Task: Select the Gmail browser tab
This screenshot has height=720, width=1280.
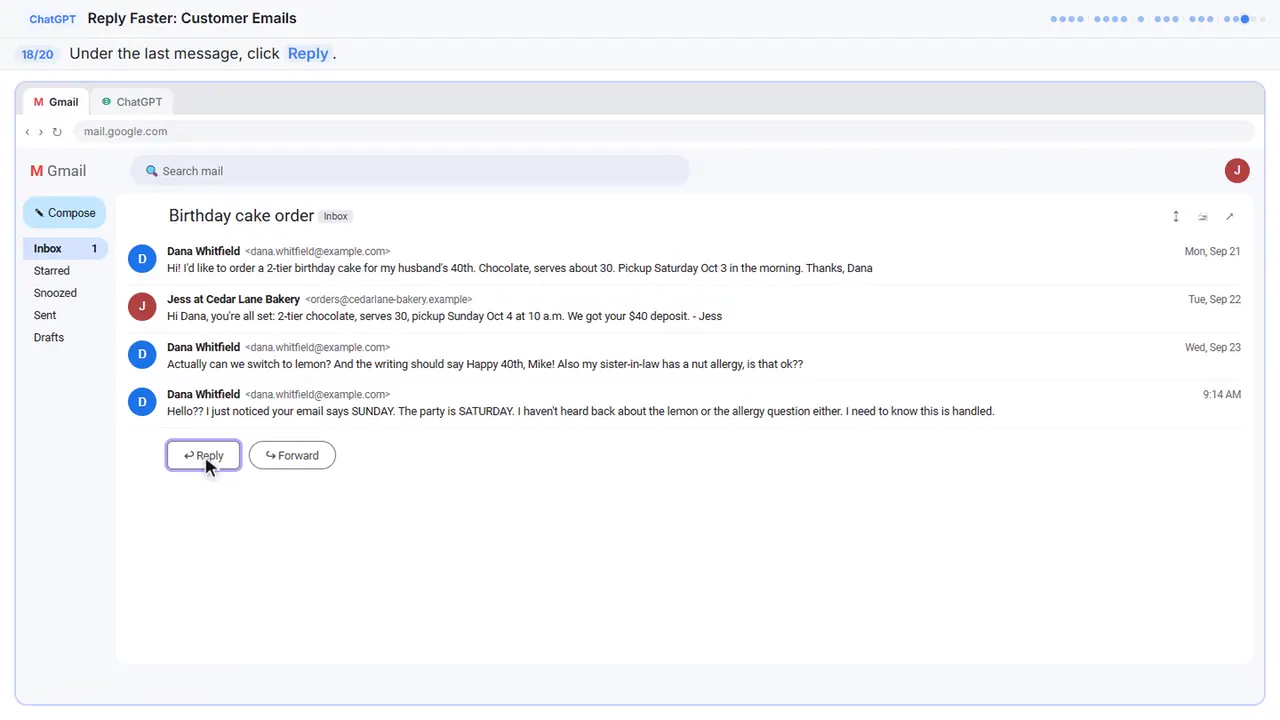Action: click(x=56, y=102)
